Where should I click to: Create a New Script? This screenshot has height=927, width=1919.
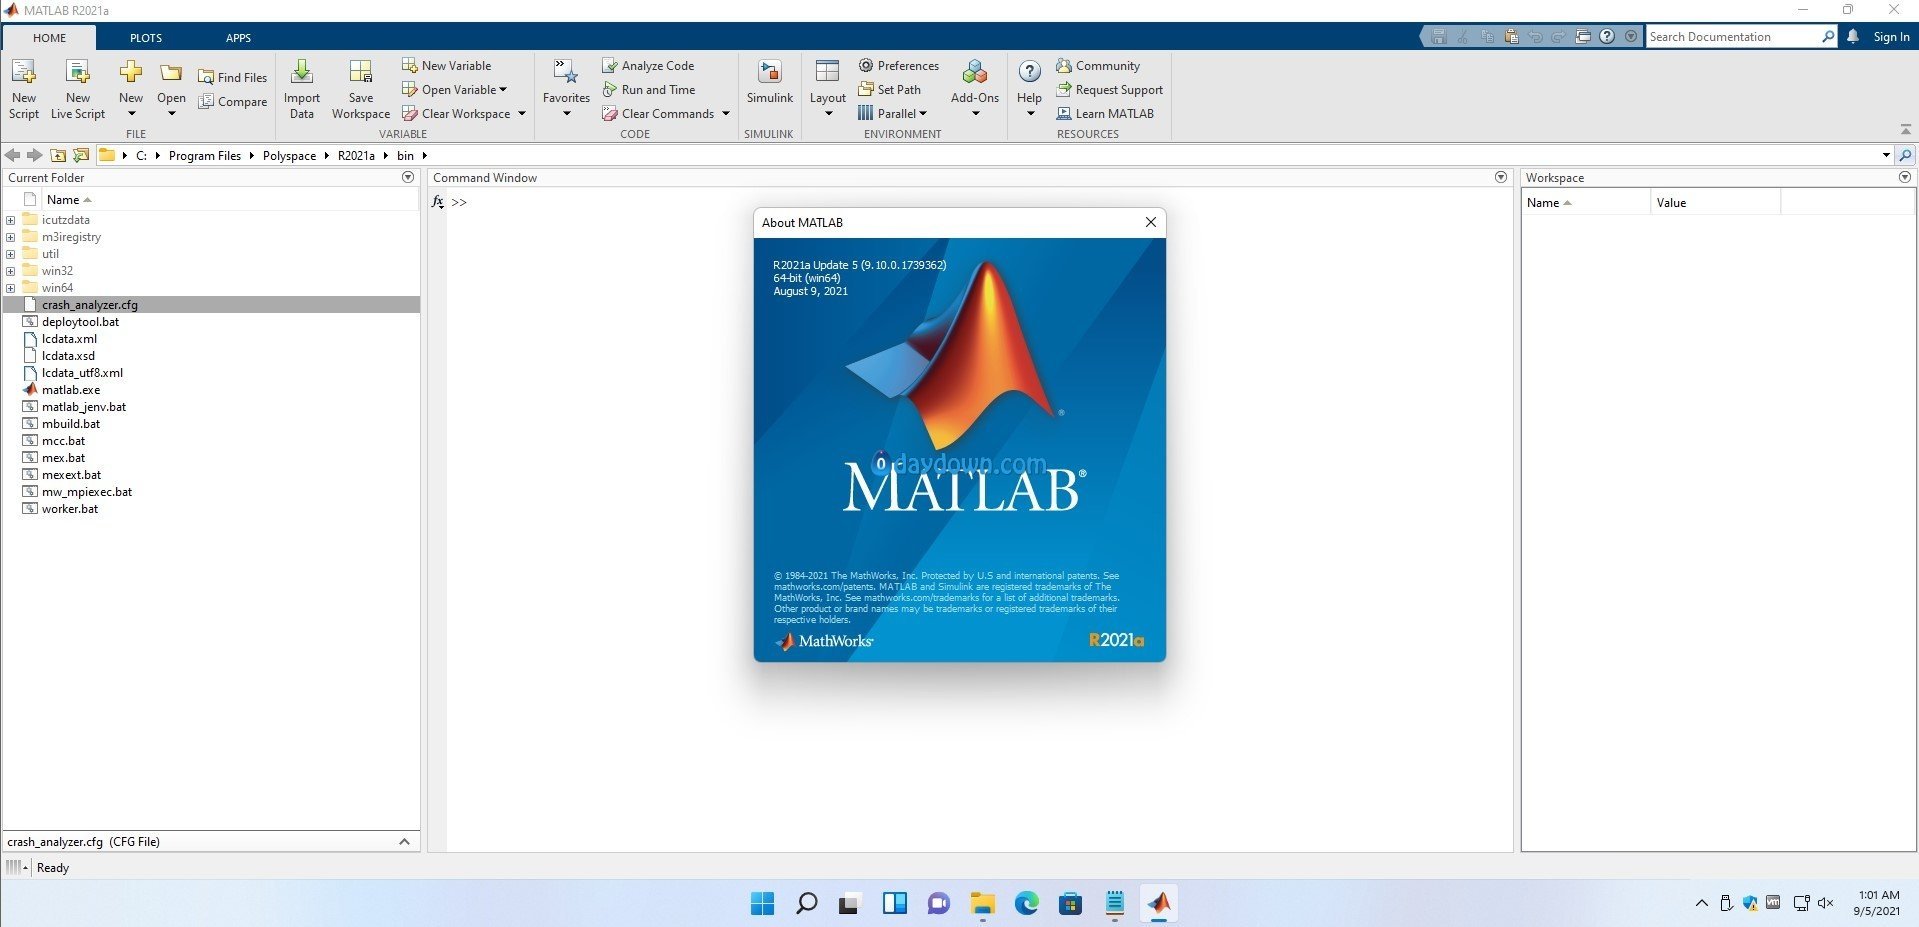tap(24, 88)
